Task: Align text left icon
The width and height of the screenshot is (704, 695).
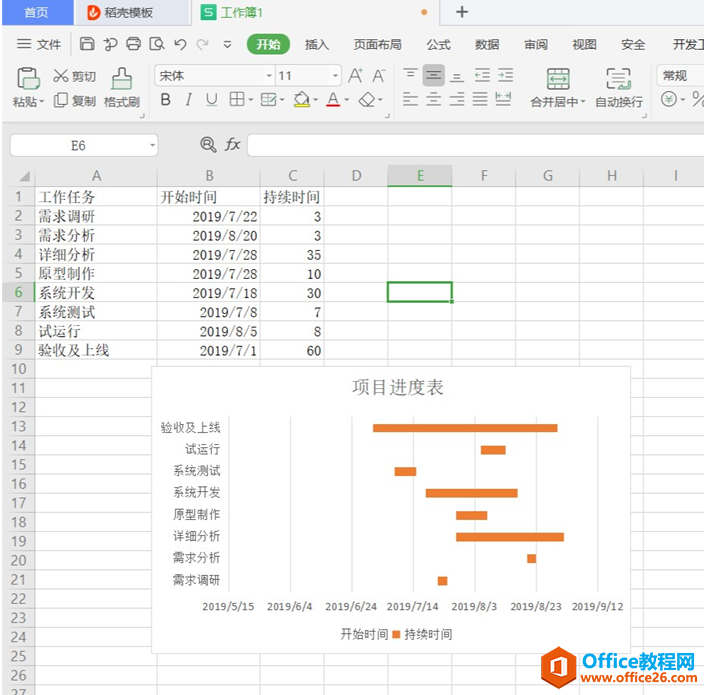Action: click(x=410, y=99)
